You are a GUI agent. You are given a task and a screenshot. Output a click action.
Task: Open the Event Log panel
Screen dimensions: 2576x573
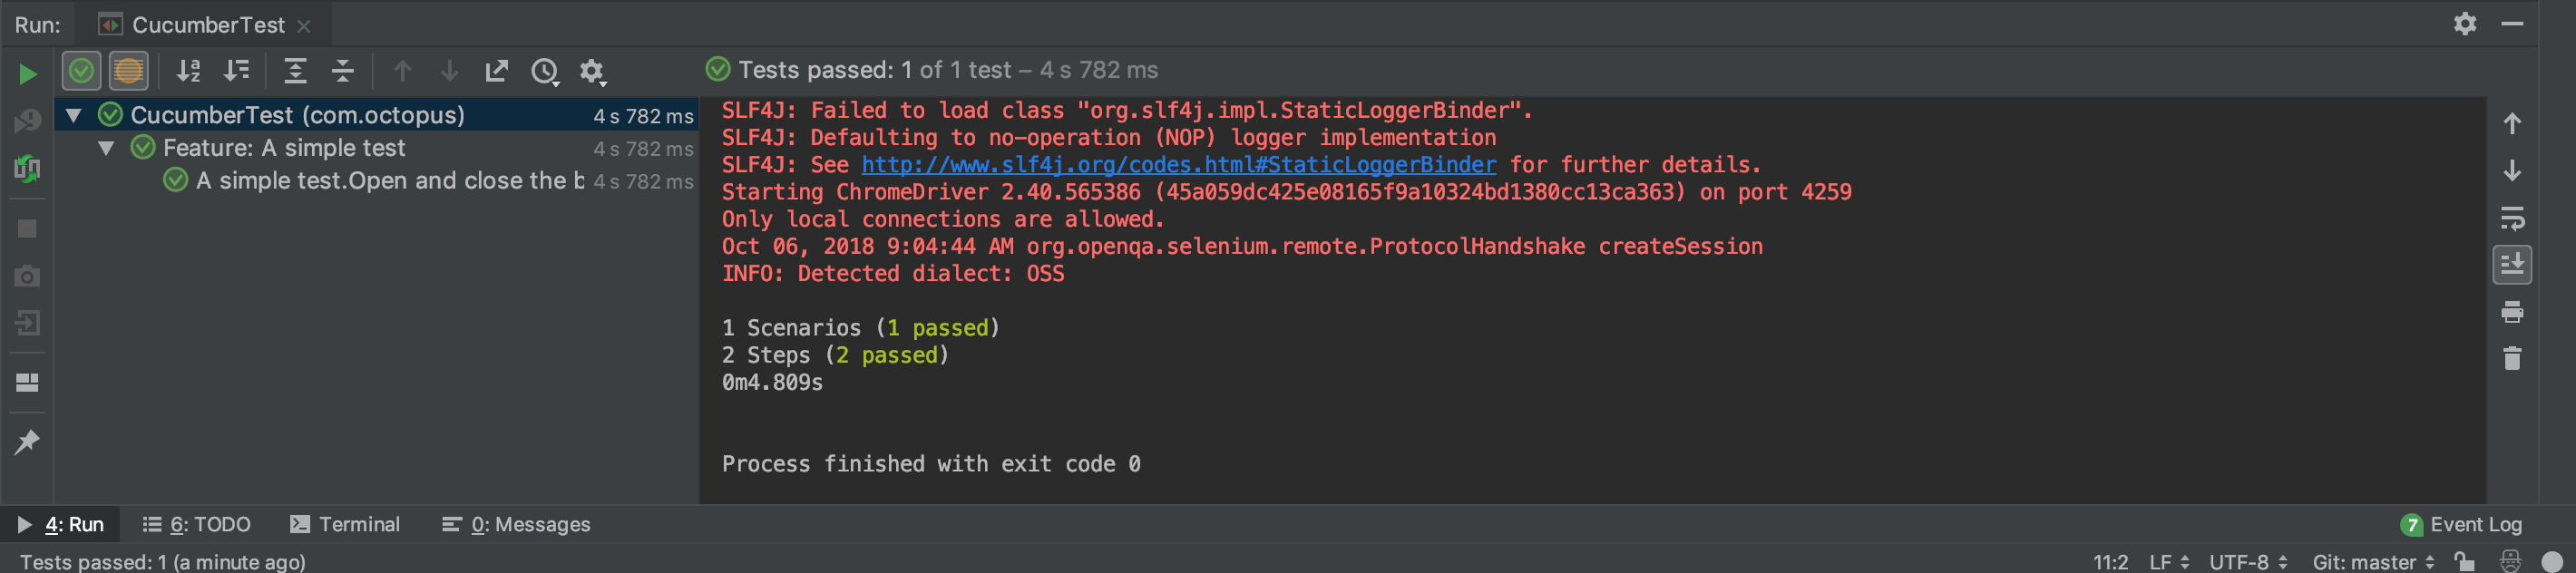2462,524
